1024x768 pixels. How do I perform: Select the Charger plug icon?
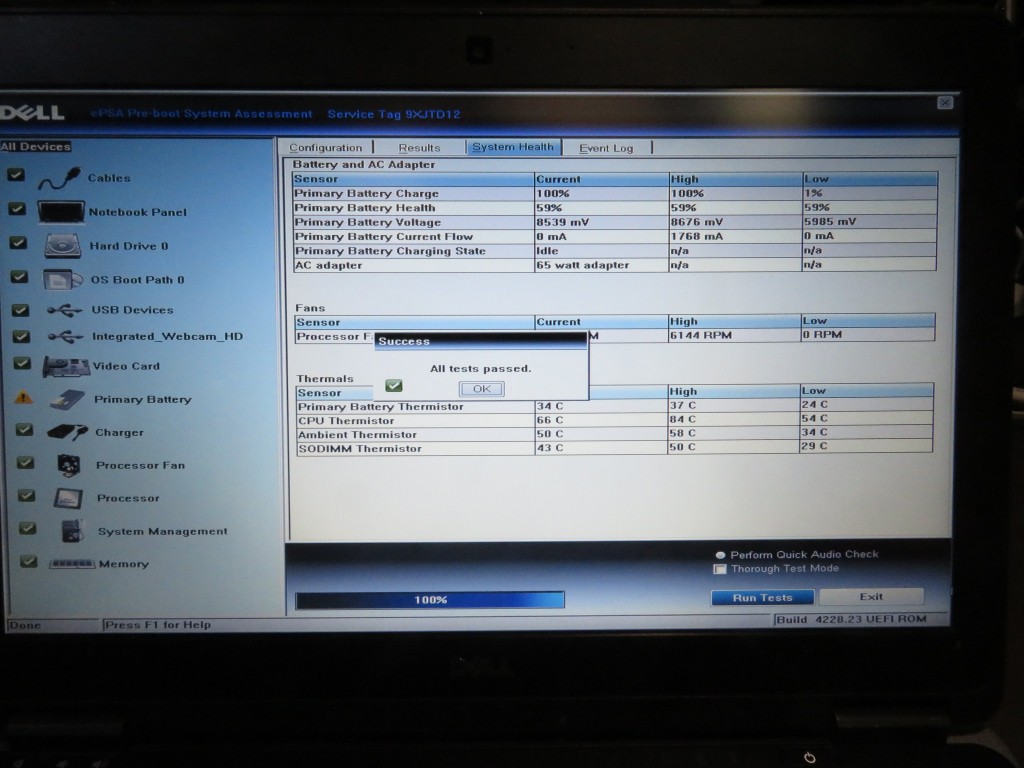67,432
